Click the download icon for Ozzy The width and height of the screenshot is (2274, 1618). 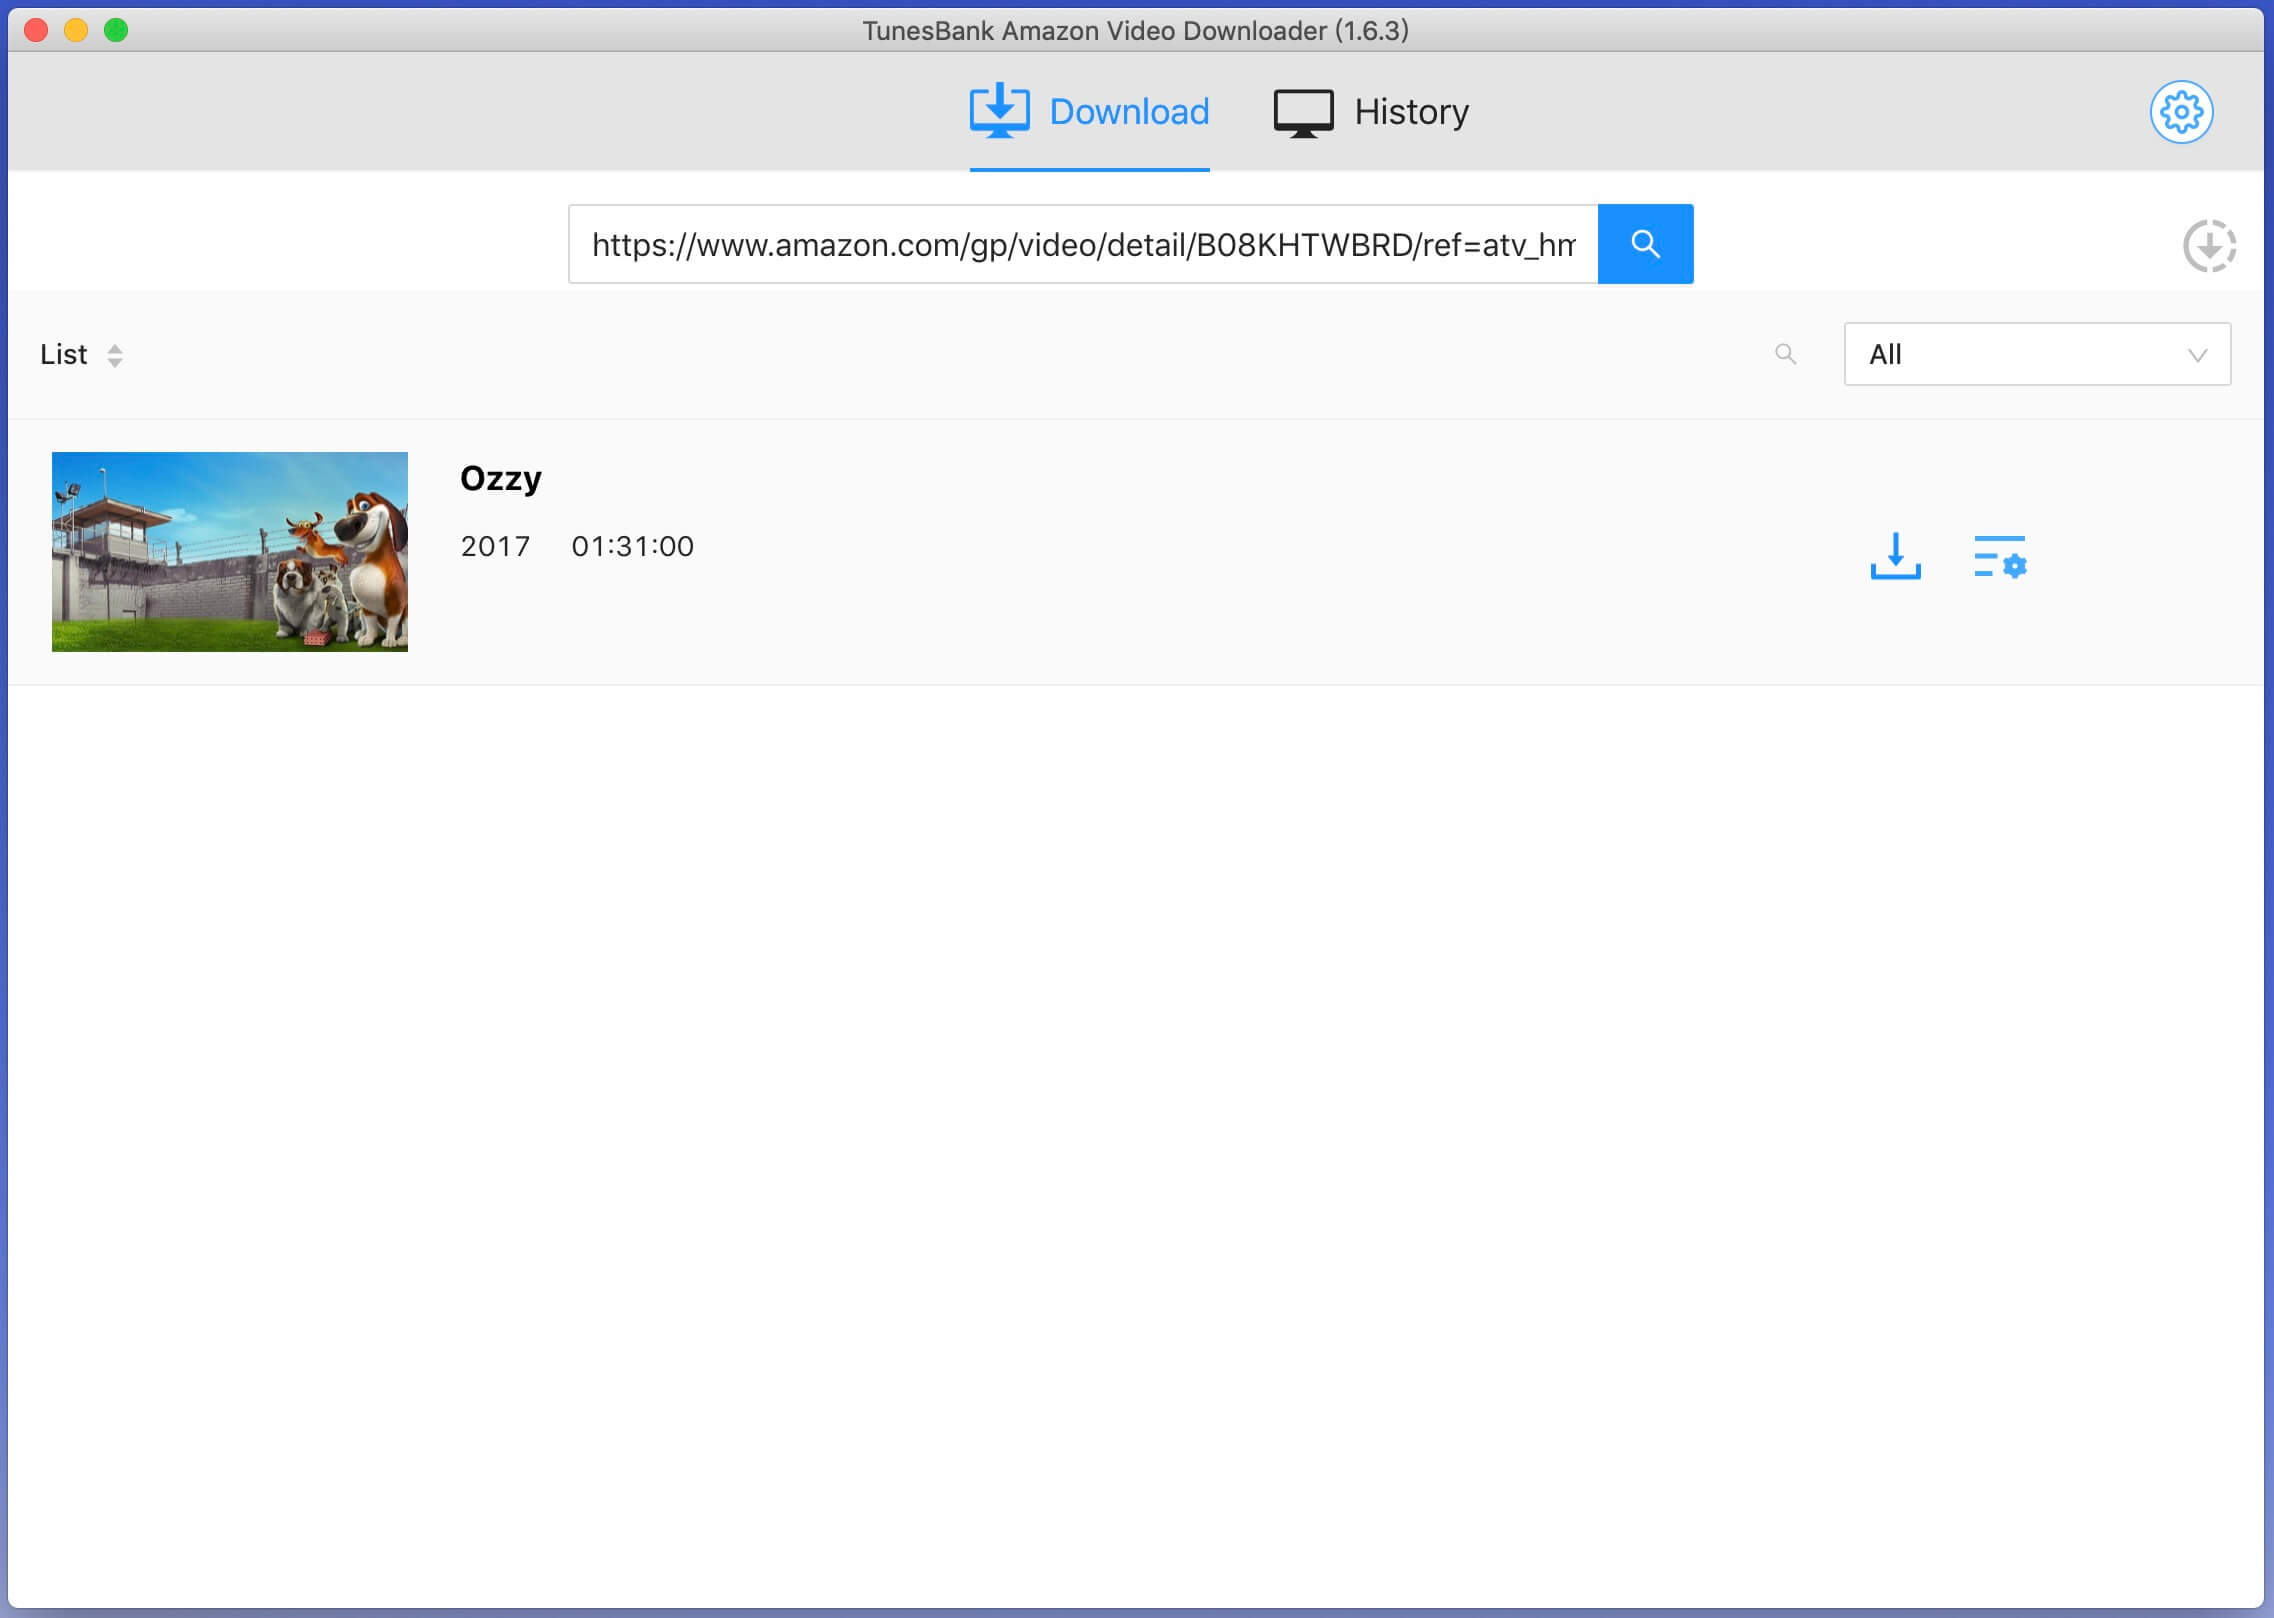click(1896, 557)
